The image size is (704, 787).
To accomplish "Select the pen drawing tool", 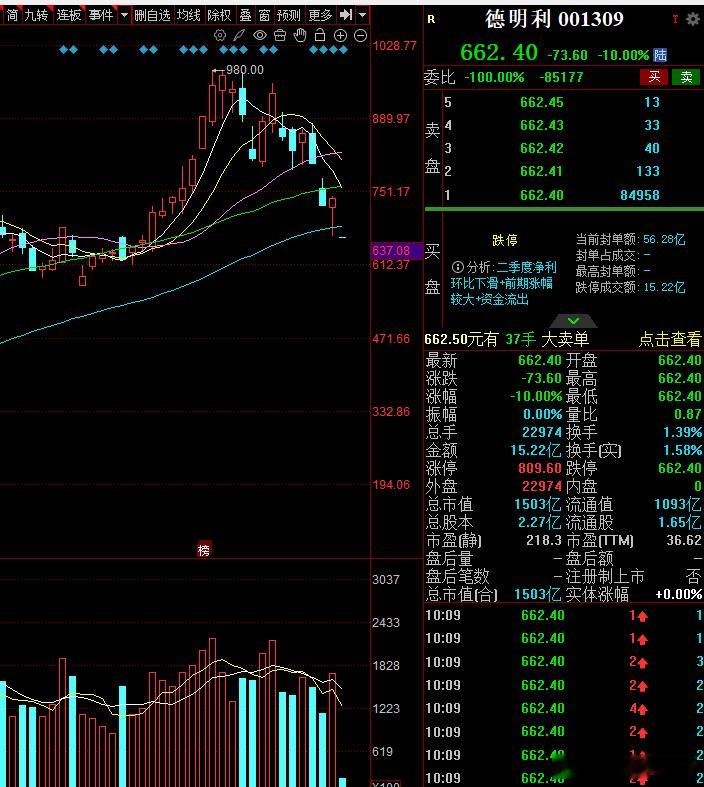I will pyautogui.click(x=239, y=35).
